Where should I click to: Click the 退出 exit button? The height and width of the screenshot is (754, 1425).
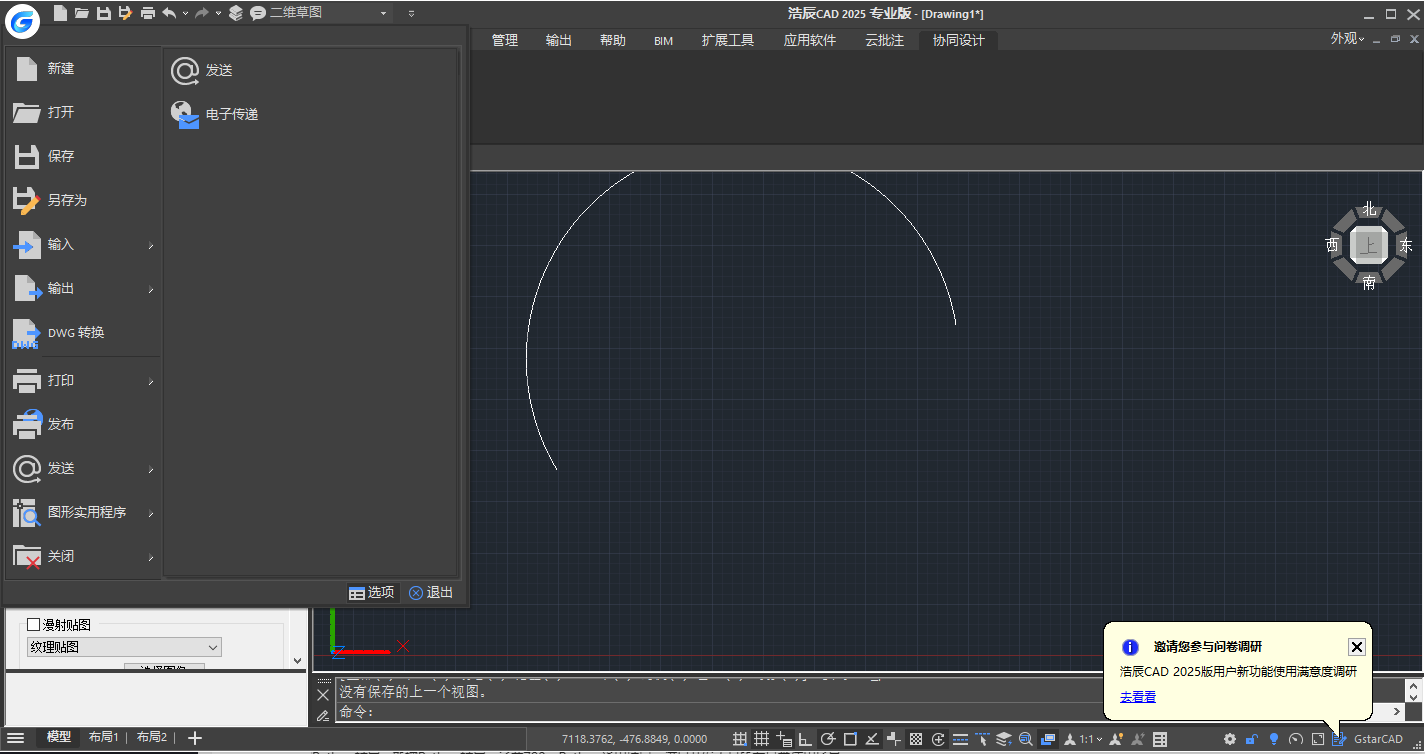[x=430, y=592]
